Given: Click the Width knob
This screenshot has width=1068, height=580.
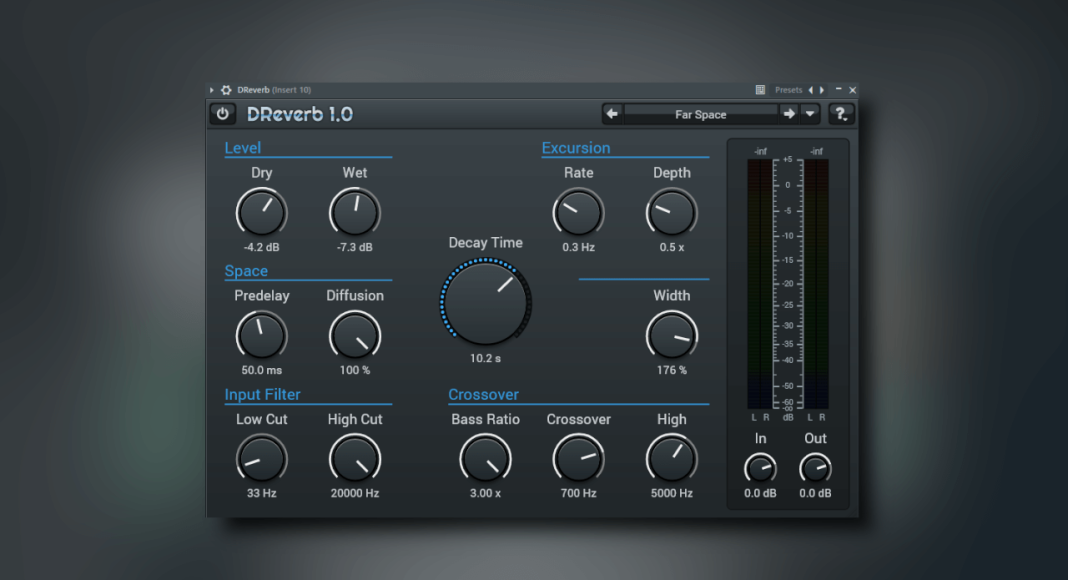Looking at the screenshot, I should click(x=671, y=335).
